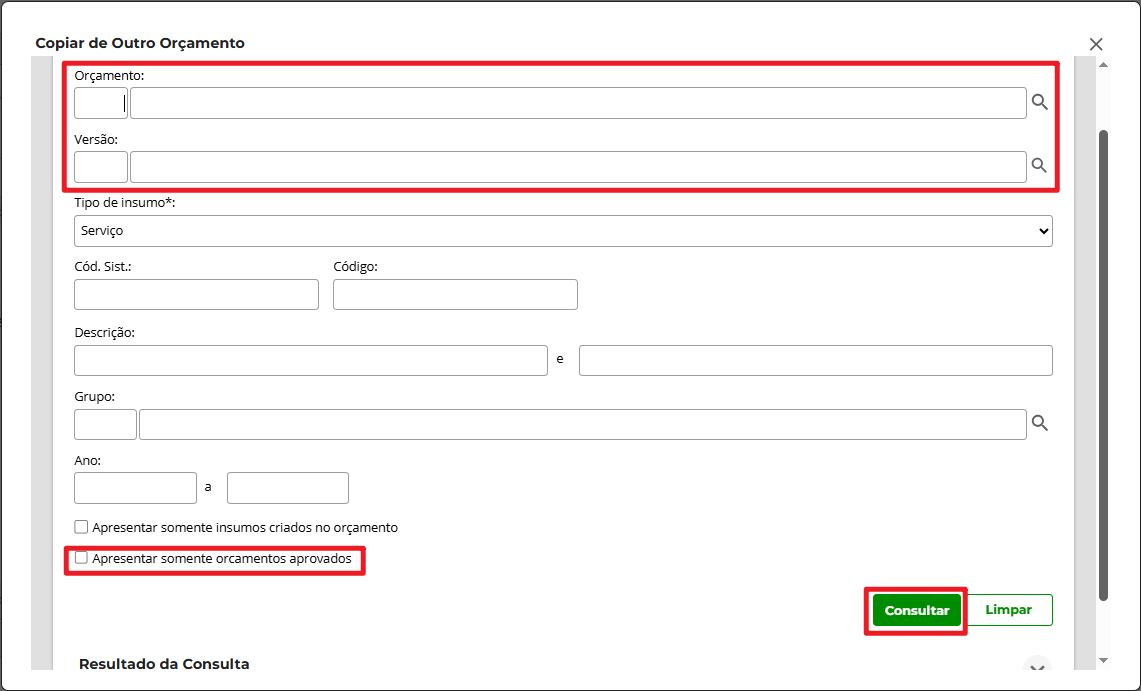Open the Grupo lookup magnifier icon
Viewport: 1141px width, 691px height.
click(x=1040, y=424)
